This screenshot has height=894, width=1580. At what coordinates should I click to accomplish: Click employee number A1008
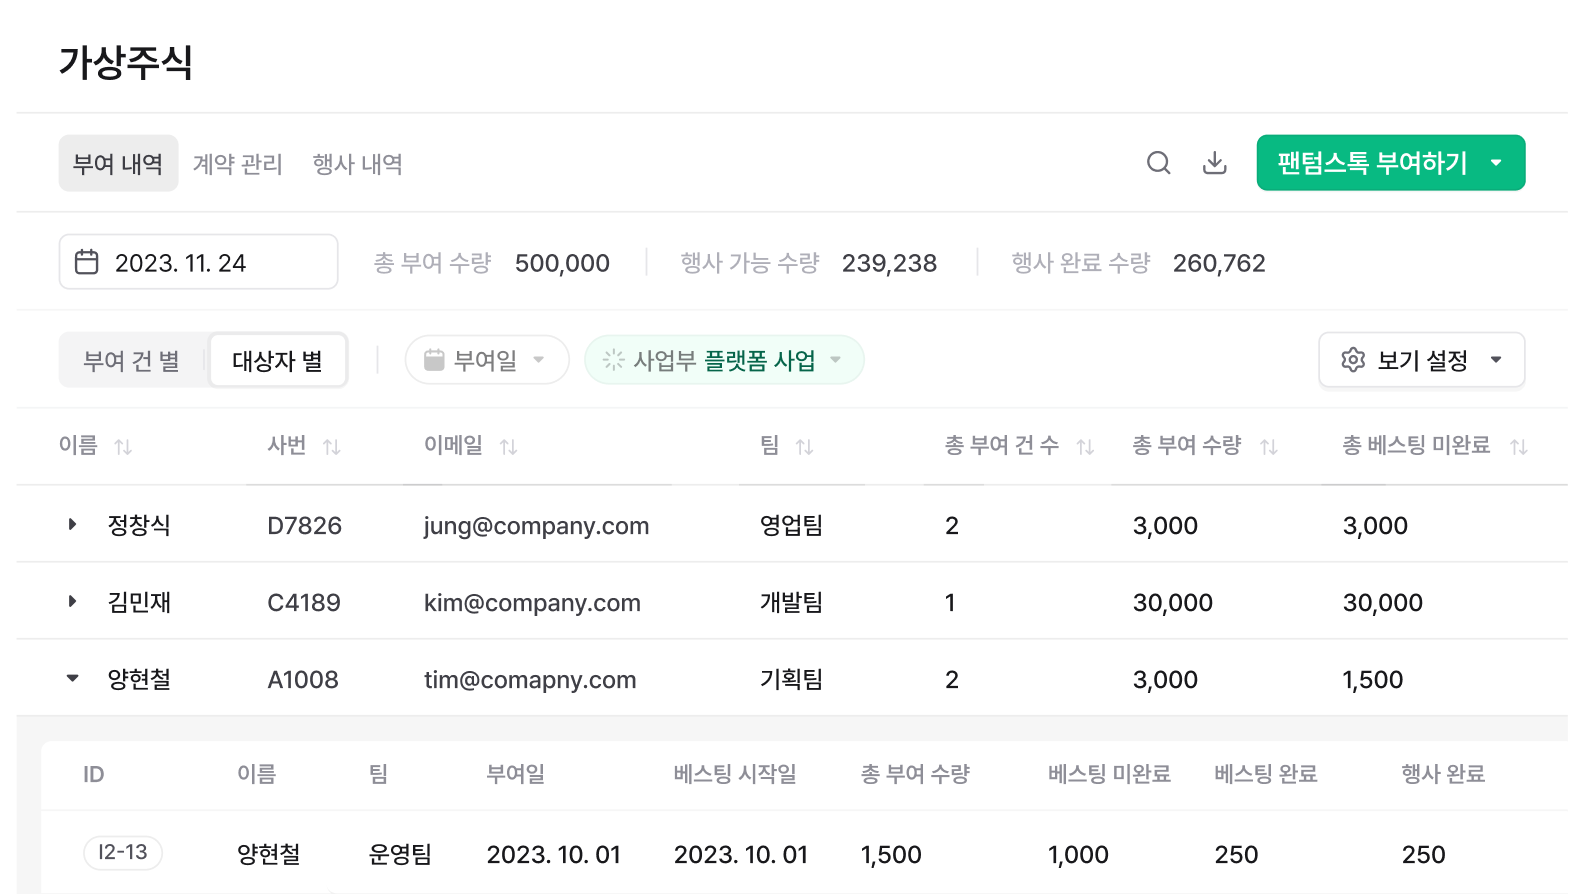pyautogui.click(x=303, y=679)
